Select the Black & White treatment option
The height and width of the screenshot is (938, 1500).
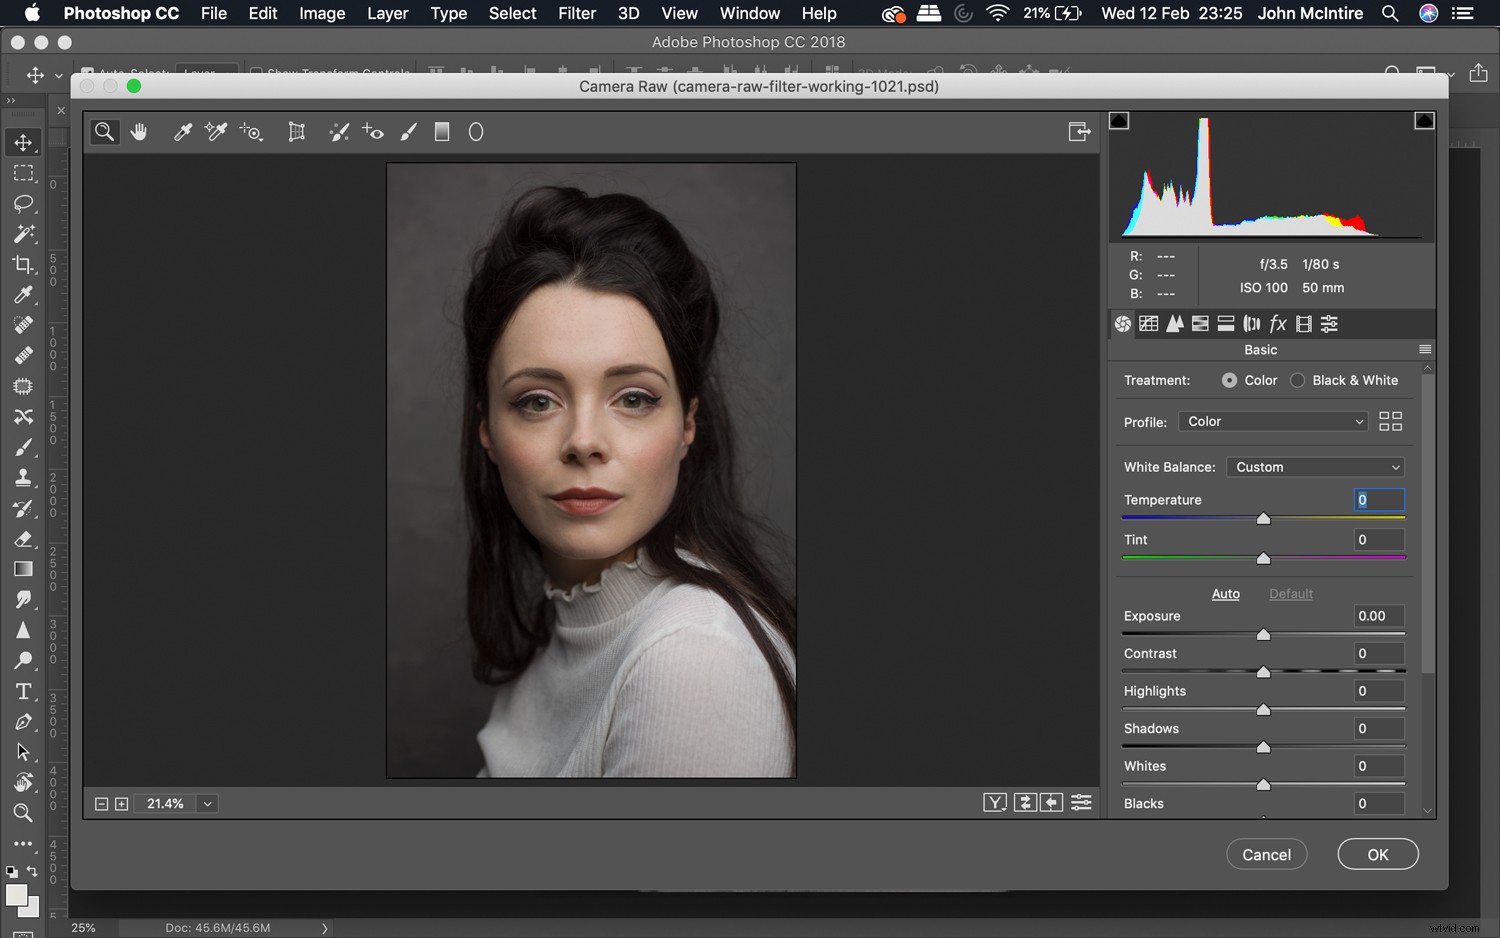[x=1297, y=380]
